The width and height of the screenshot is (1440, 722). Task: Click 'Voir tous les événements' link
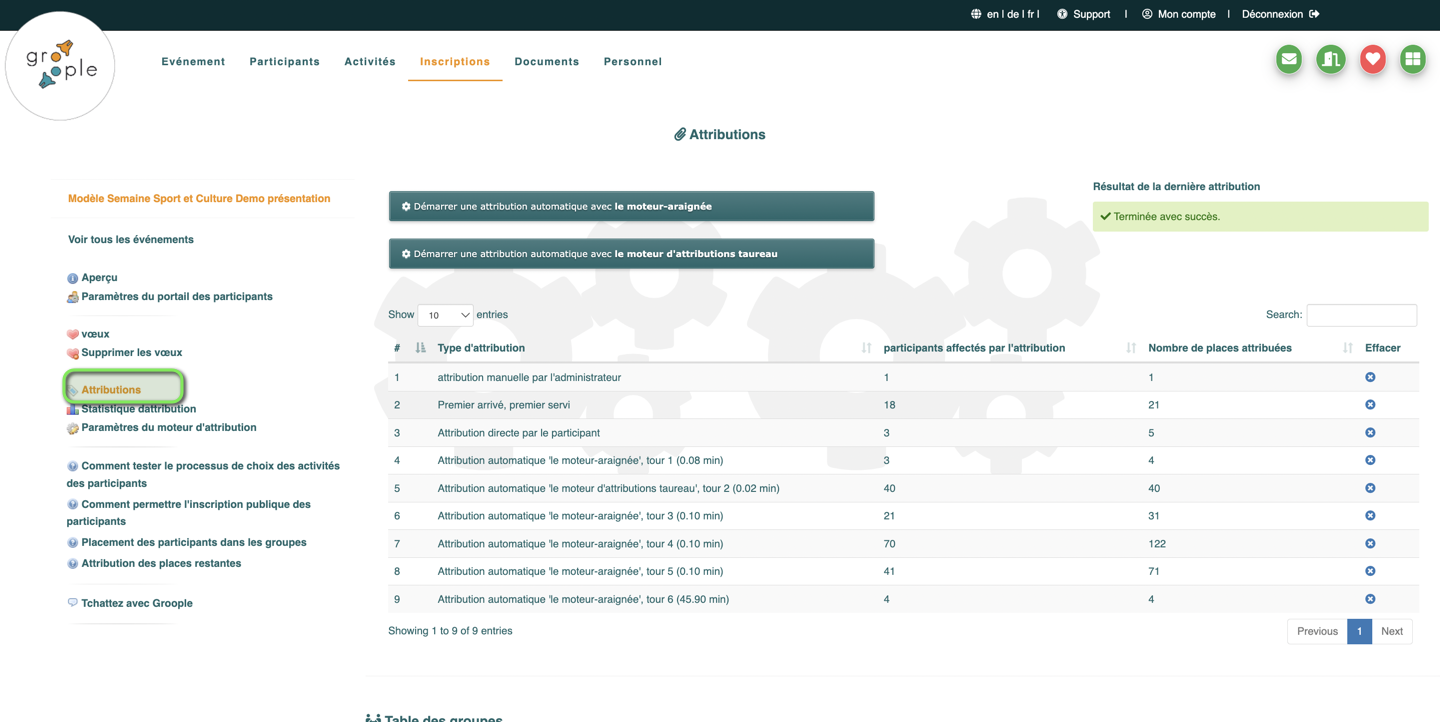point(131,240)
